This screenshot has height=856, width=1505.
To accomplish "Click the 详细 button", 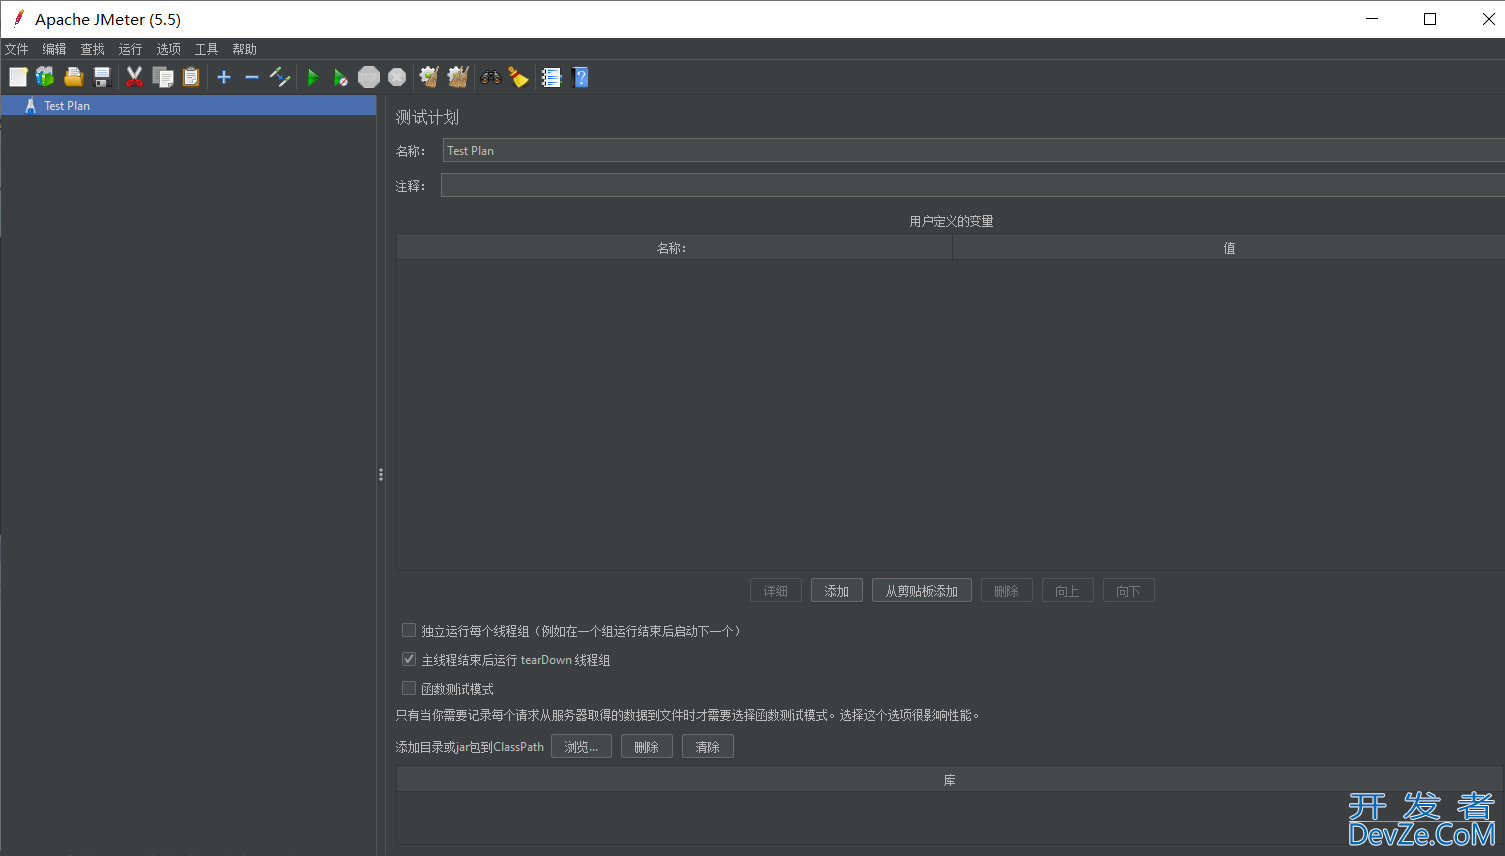I will [x=776, y=591].
